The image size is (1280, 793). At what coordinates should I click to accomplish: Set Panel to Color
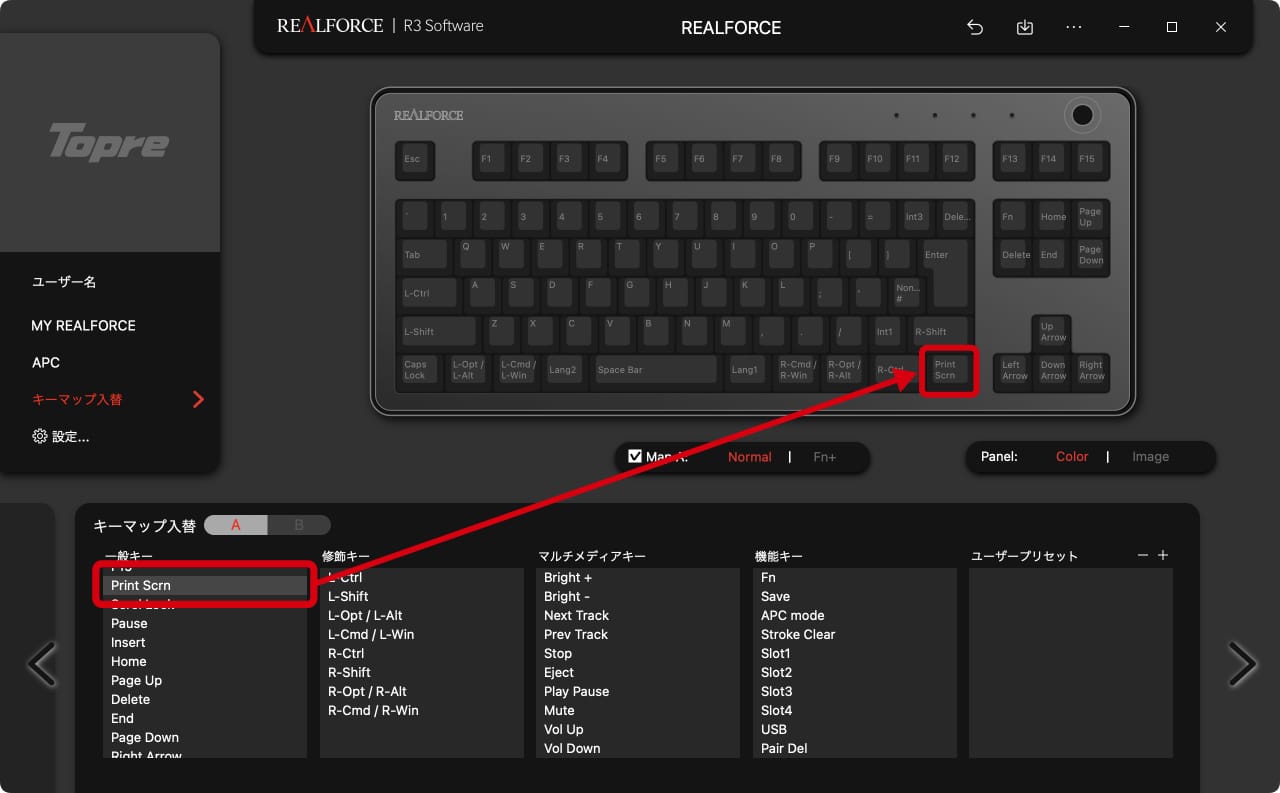tap(1072, 457)
